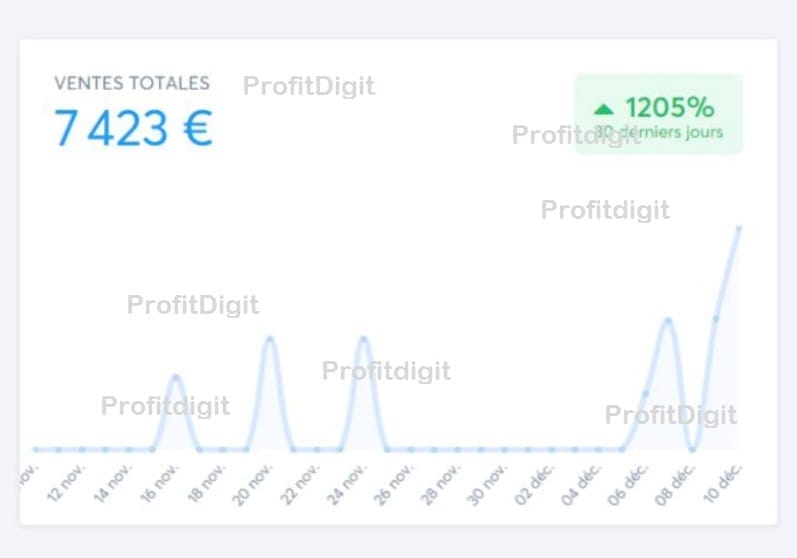This screenshot has width=797, height=558.
Task: Select the VENTES TOTALES heading
Action: pos(132,83)
